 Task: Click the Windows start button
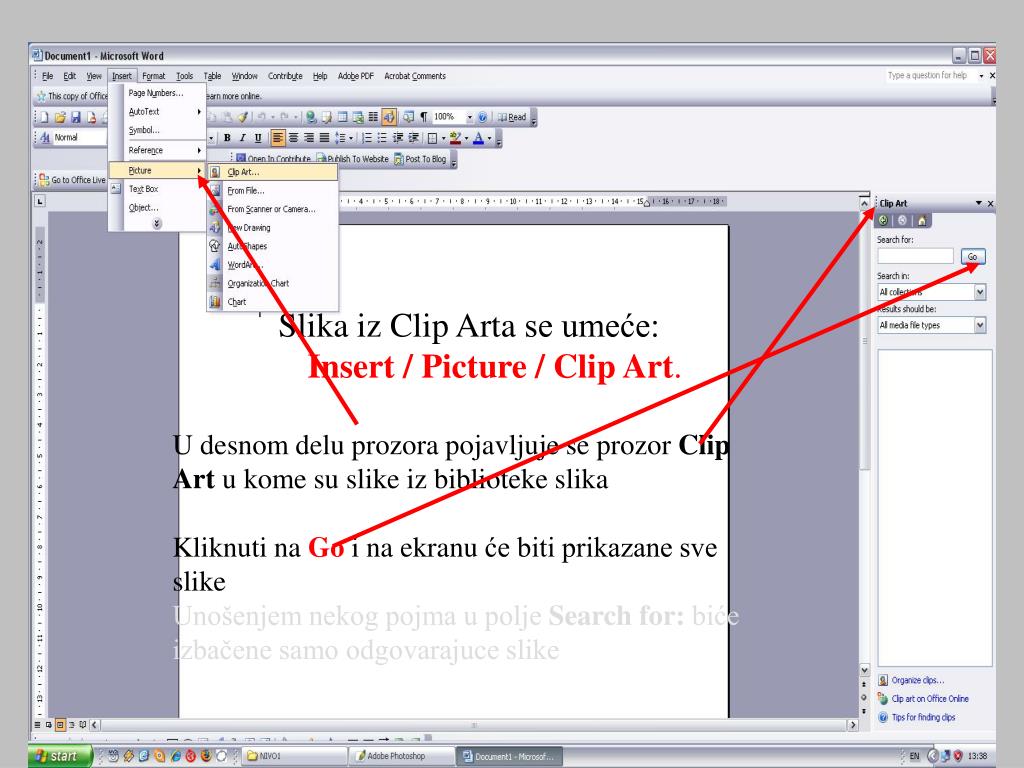click(60, 756)
